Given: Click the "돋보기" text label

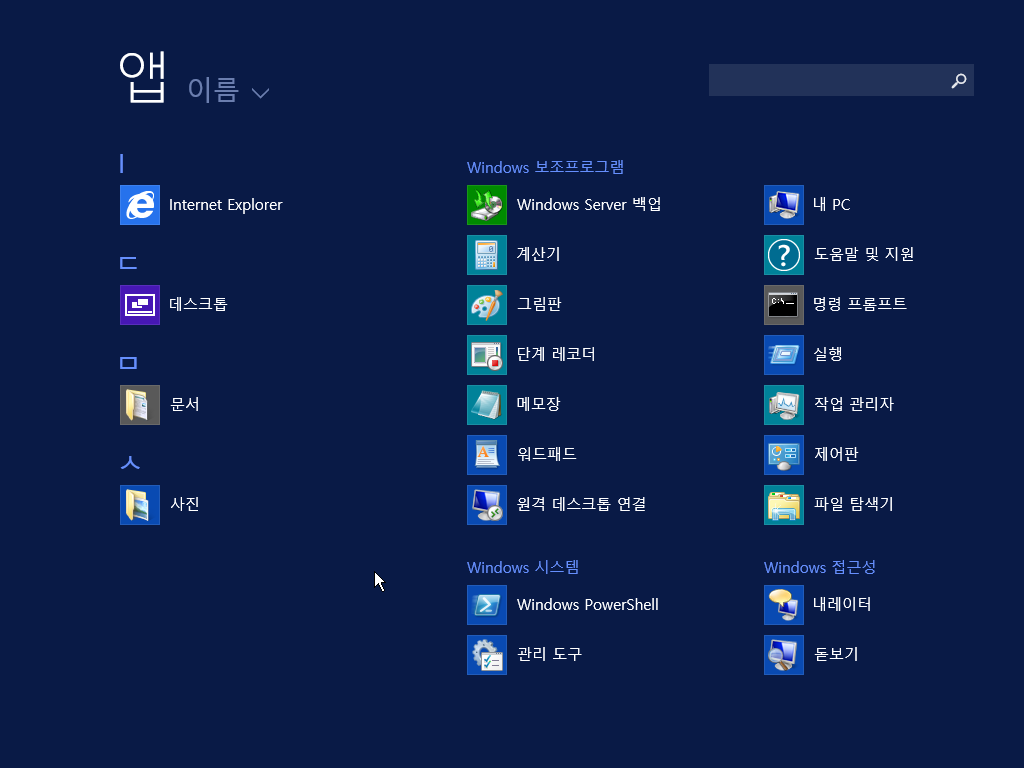Looking at the screenshot, I should [836, 654].
